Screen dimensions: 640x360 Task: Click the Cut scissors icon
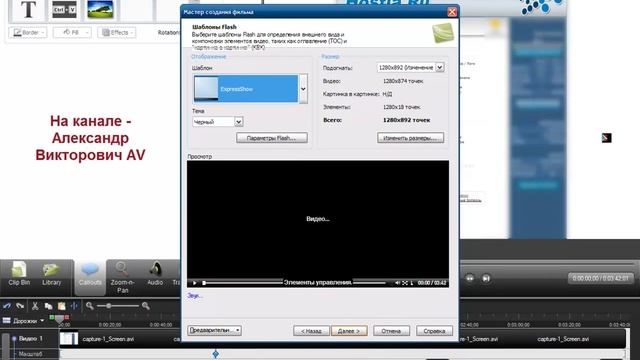35,306
